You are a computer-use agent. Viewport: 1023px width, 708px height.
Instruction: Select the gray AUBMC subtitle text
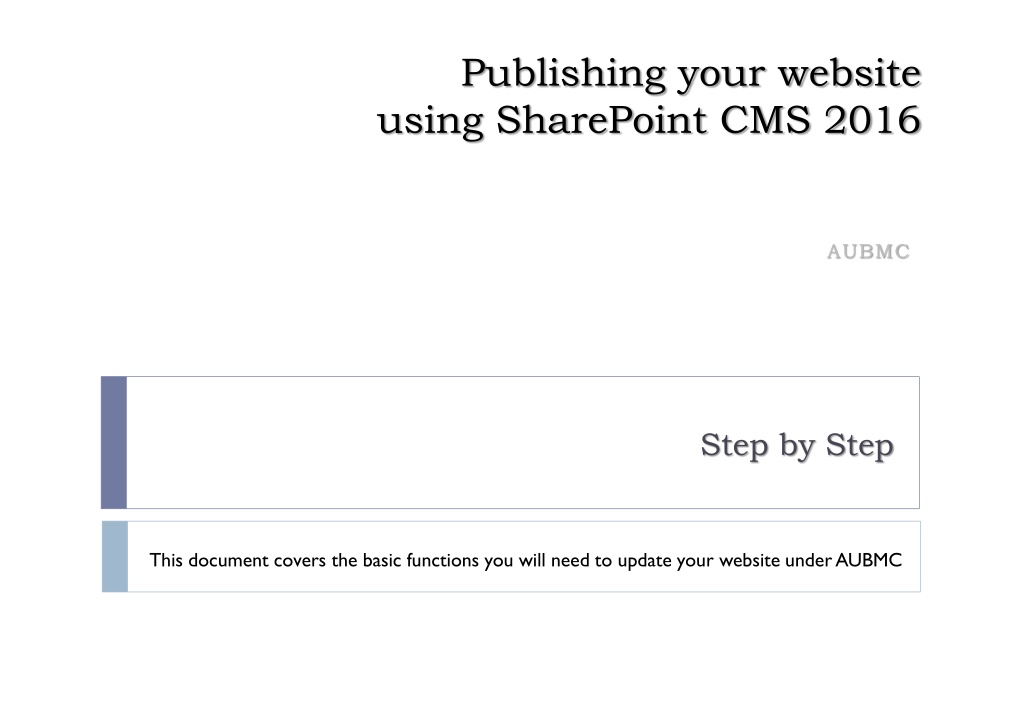pyautogui.click(x=868, y=252)
